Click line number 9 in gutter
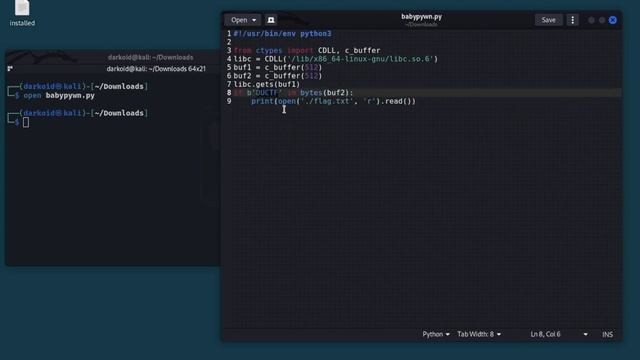This screenshot has width=640, height=360. (229, 101)
